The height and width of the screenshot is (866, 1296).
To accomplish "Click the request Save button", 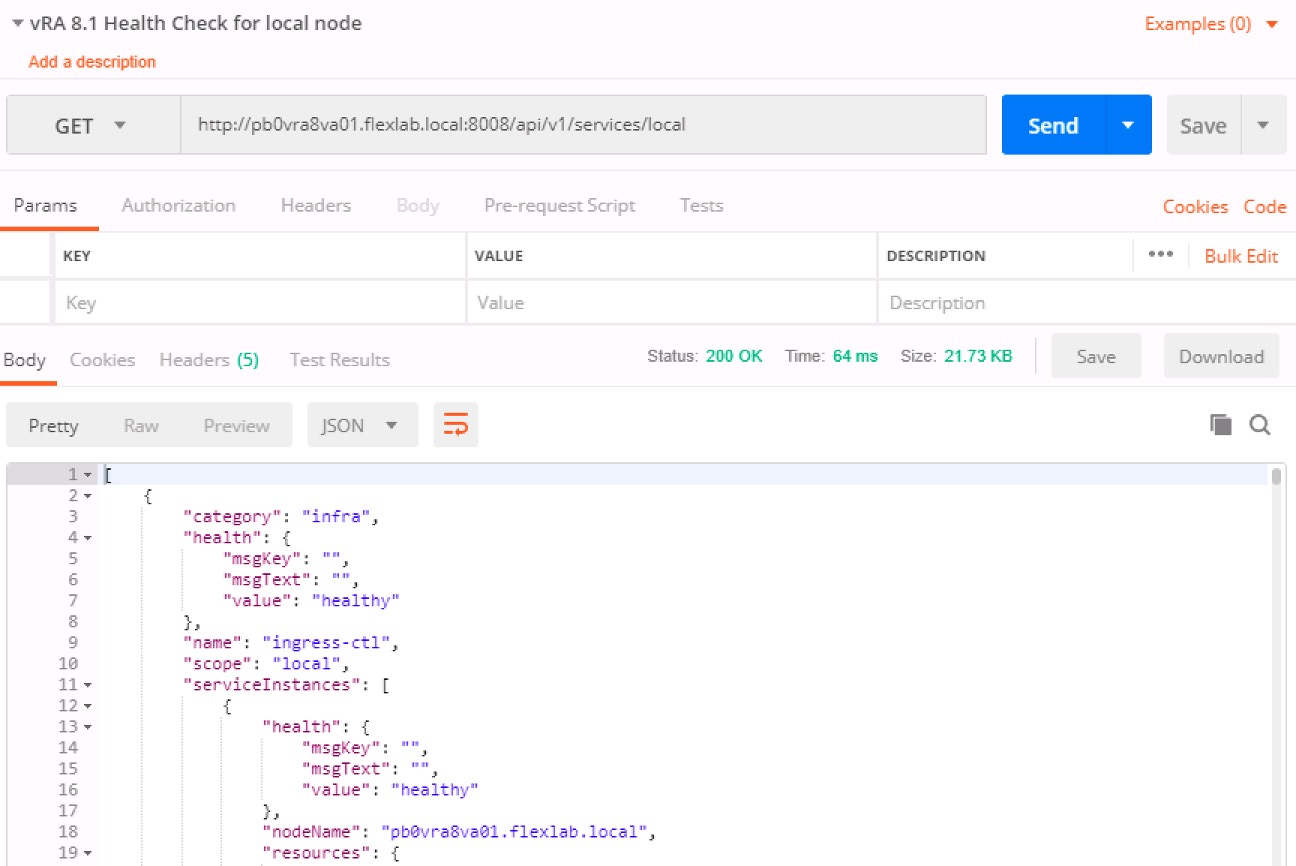I will (x=1203, y=125).
